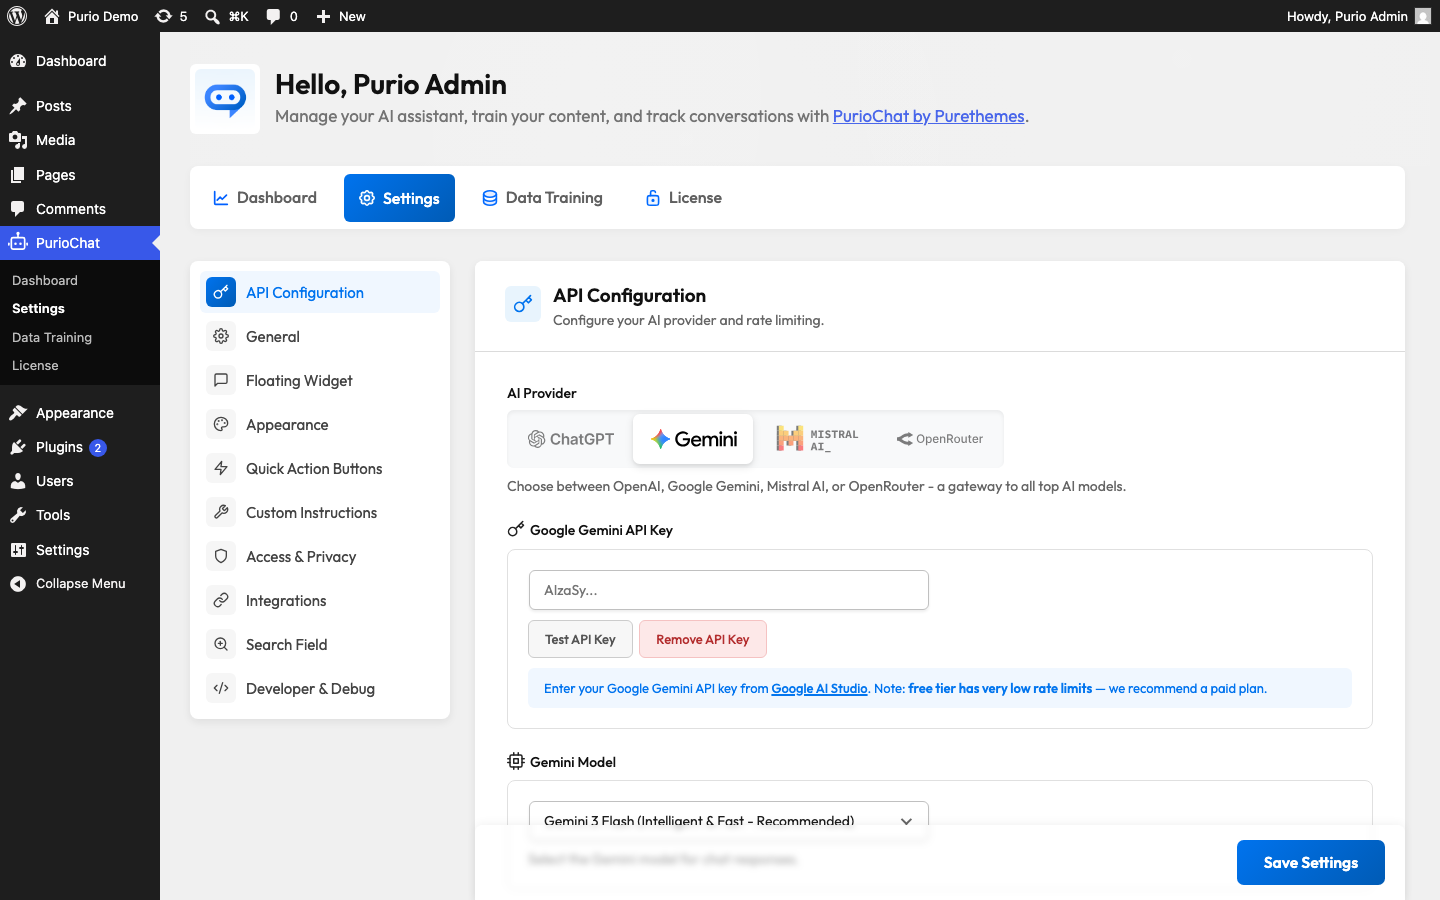
Task: Click the Access & Privacy shield icon
Action: click(221, 556)
